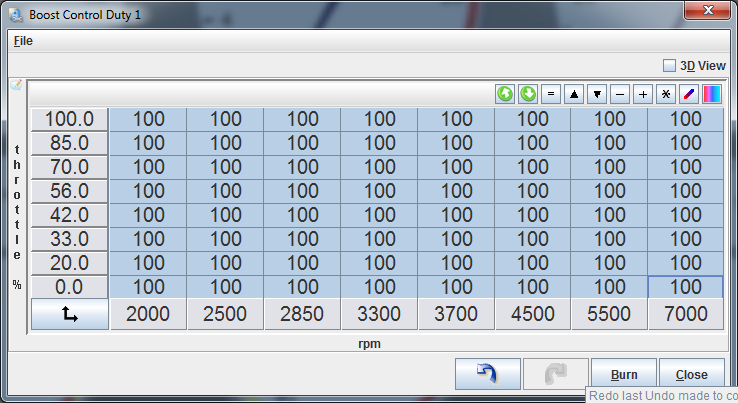Select duty cell at 42.0 throttle, 2500 rpm
The height and width of the screenshot is (403, 738).
coord(225,215)
